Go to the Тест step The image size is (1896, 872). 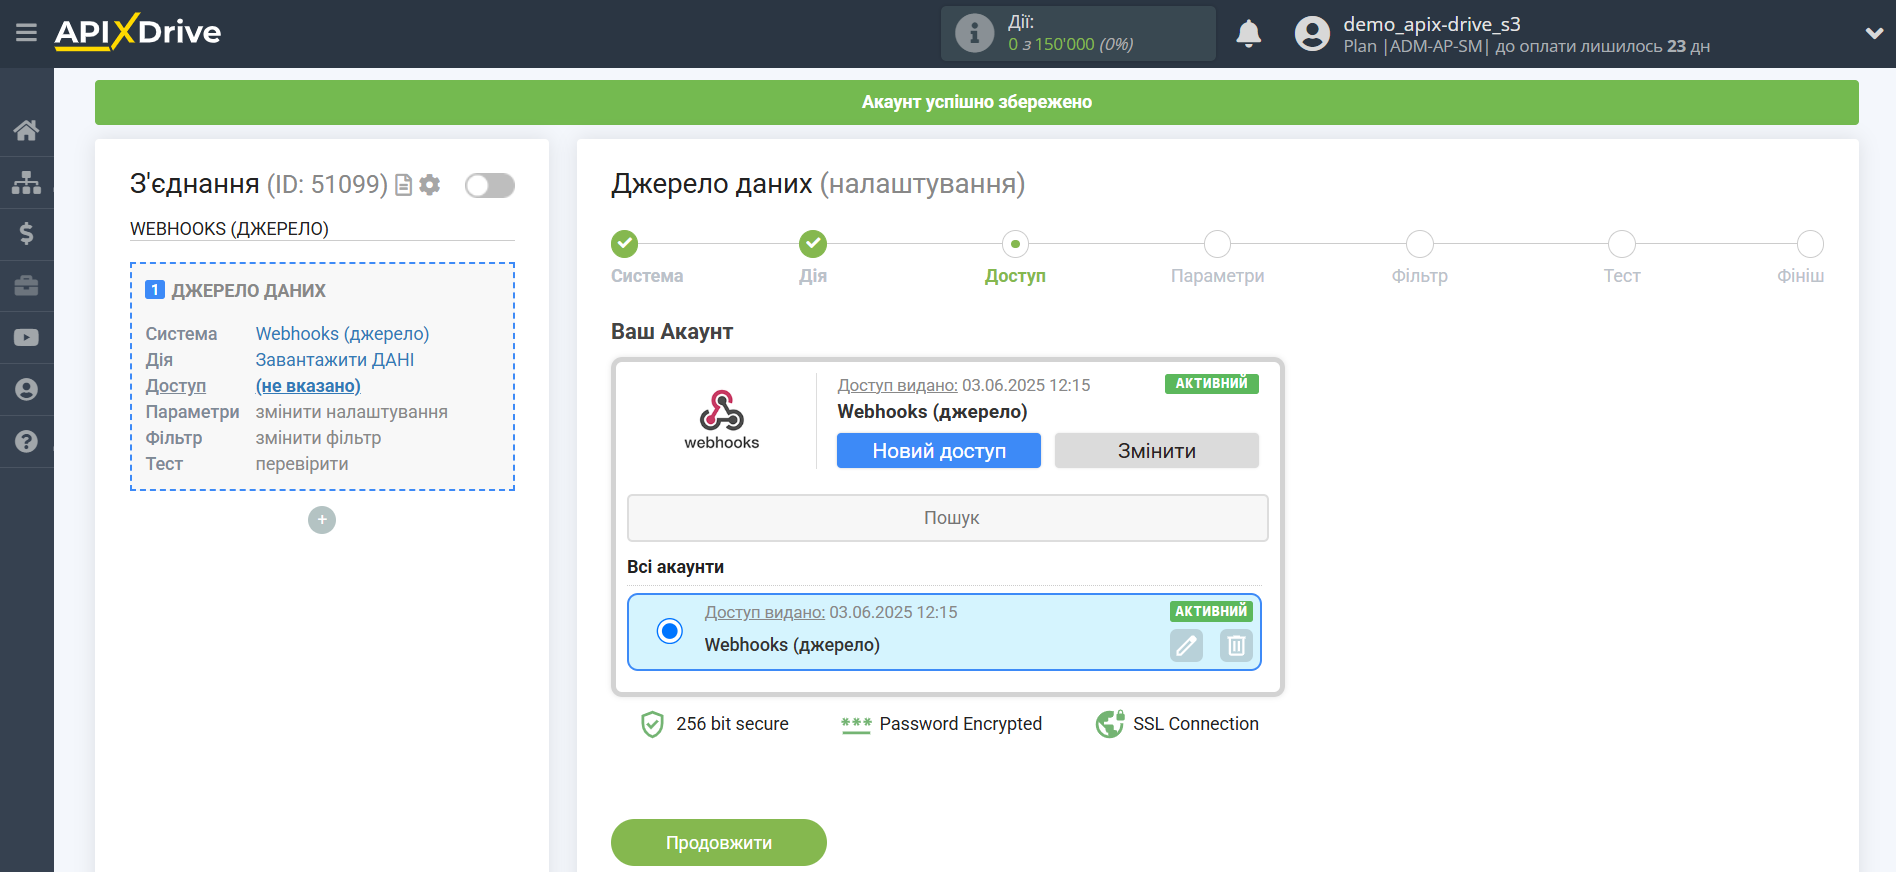1622,243
